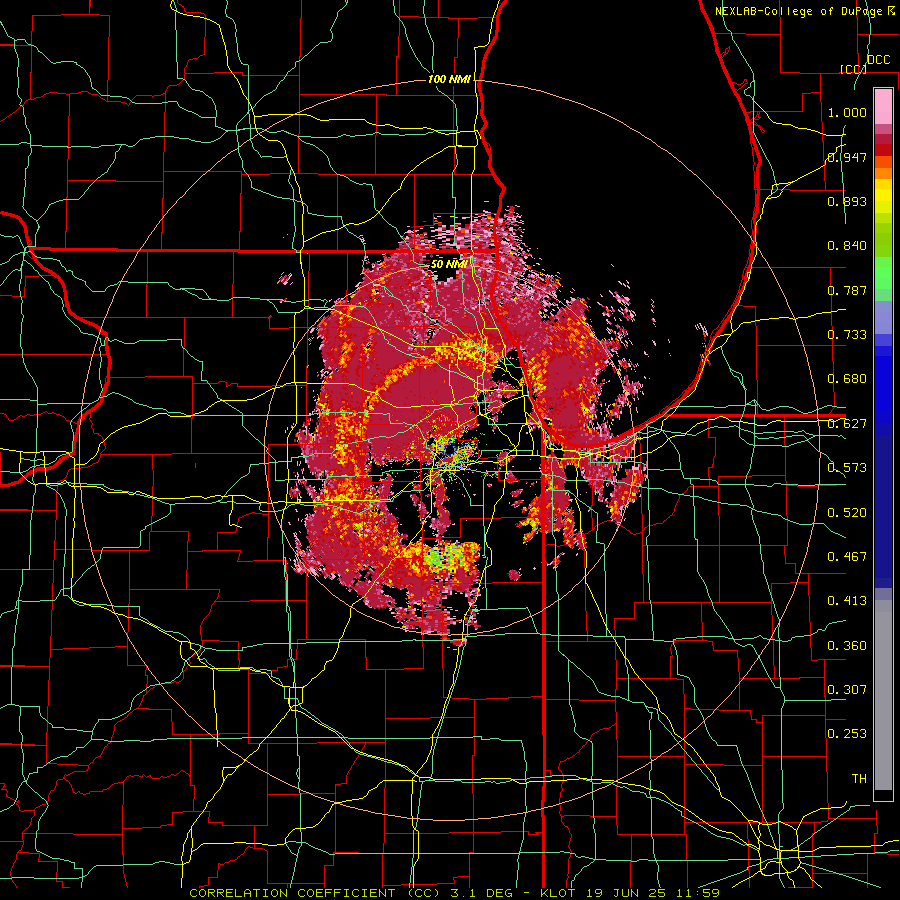Click the 0.520 legend value
900x900 pixels.
coord(847,513)
